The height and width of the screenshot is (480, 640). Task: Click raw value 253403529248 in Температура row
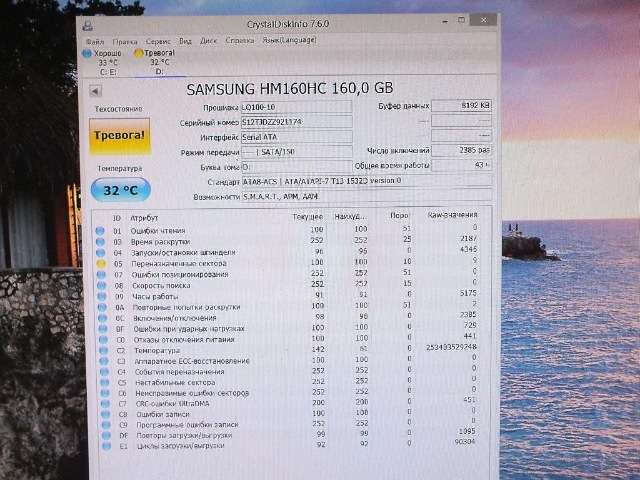tap(451, 347)
